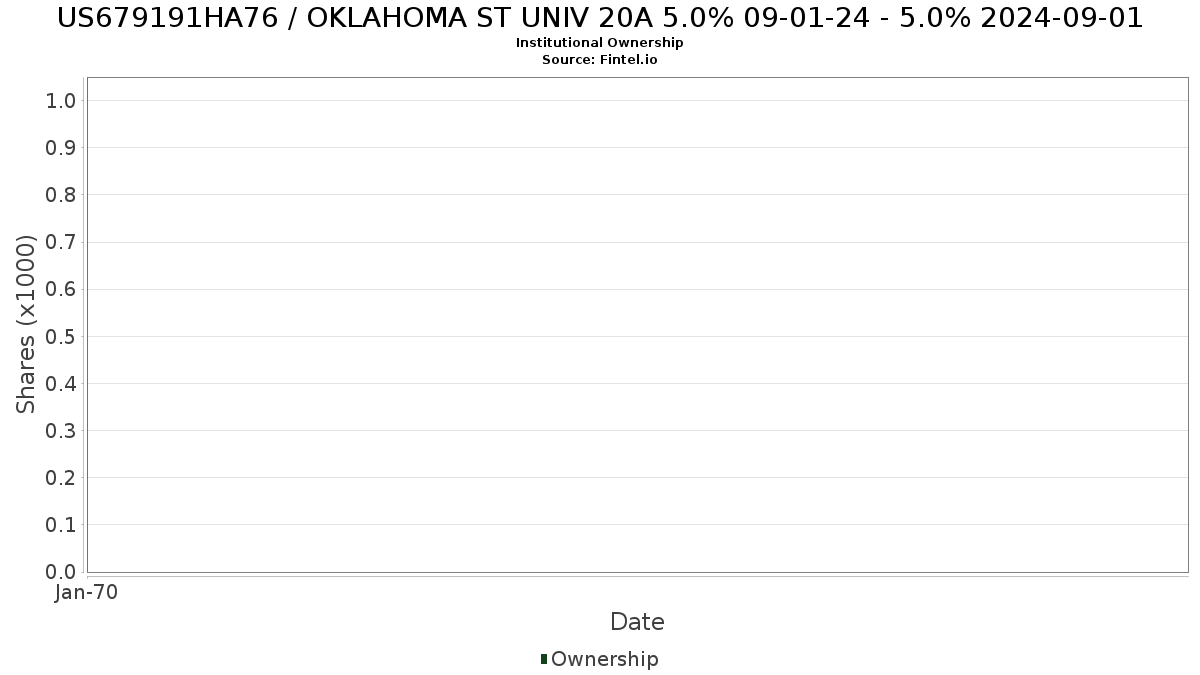Image resolution: width=1200 pixels, height=675 pixels.
Task: Toggle the Ownership series legend label
Action: click(604, 659)
